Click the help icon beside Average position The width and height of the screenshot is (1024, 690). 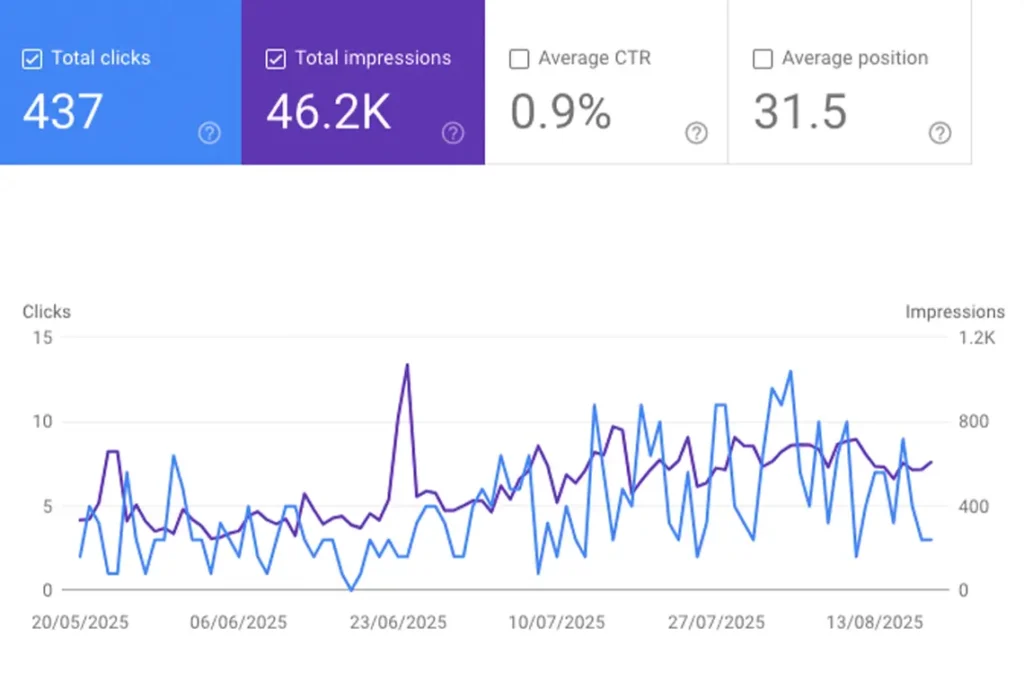(x=940, y=133)
